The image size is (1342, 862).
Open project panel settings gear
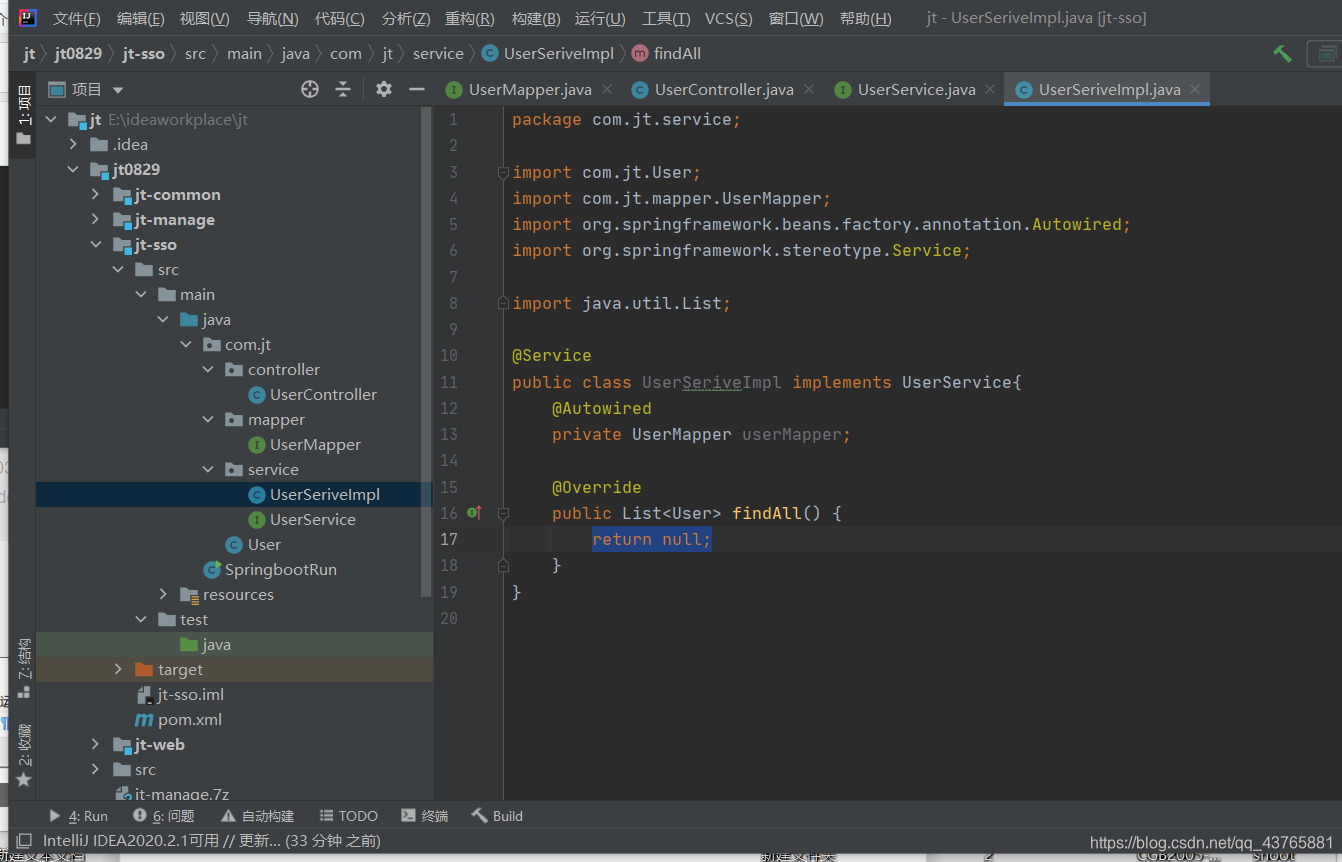click(384, 89)
